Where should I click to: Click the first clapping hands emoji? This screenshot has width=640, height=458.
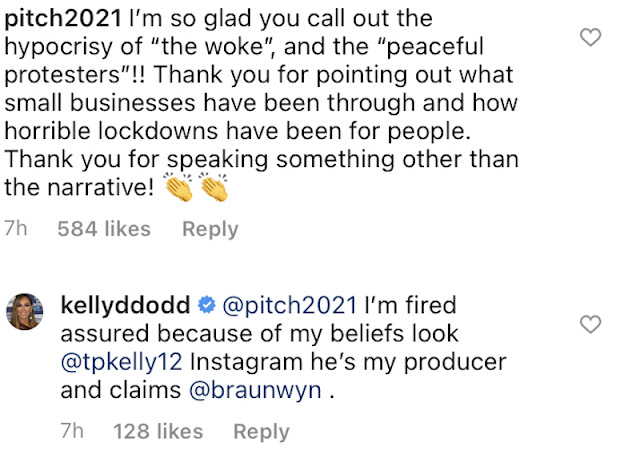click(179, 187)
